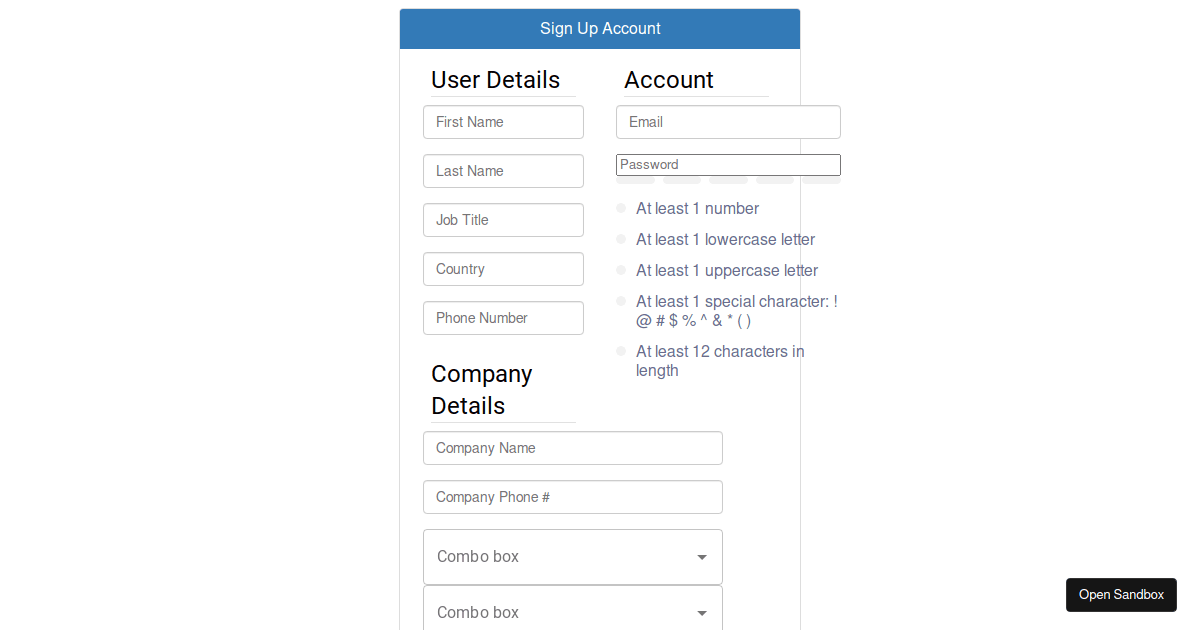Click the 'At least 1 number' indicator dot
1200x630 pixels.
coord(621,208)
